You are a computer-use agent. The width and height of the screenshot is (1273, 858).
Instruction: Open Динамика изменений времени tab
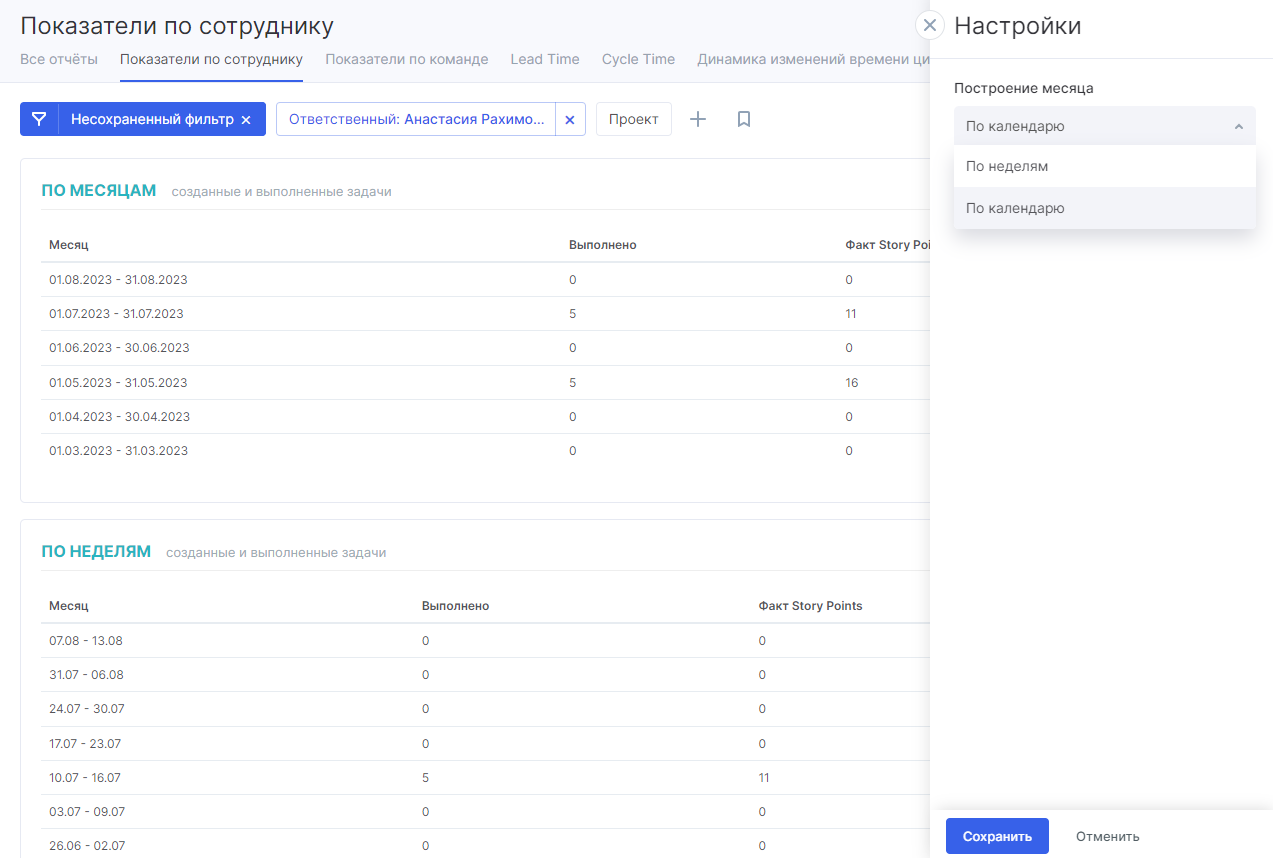813,59
